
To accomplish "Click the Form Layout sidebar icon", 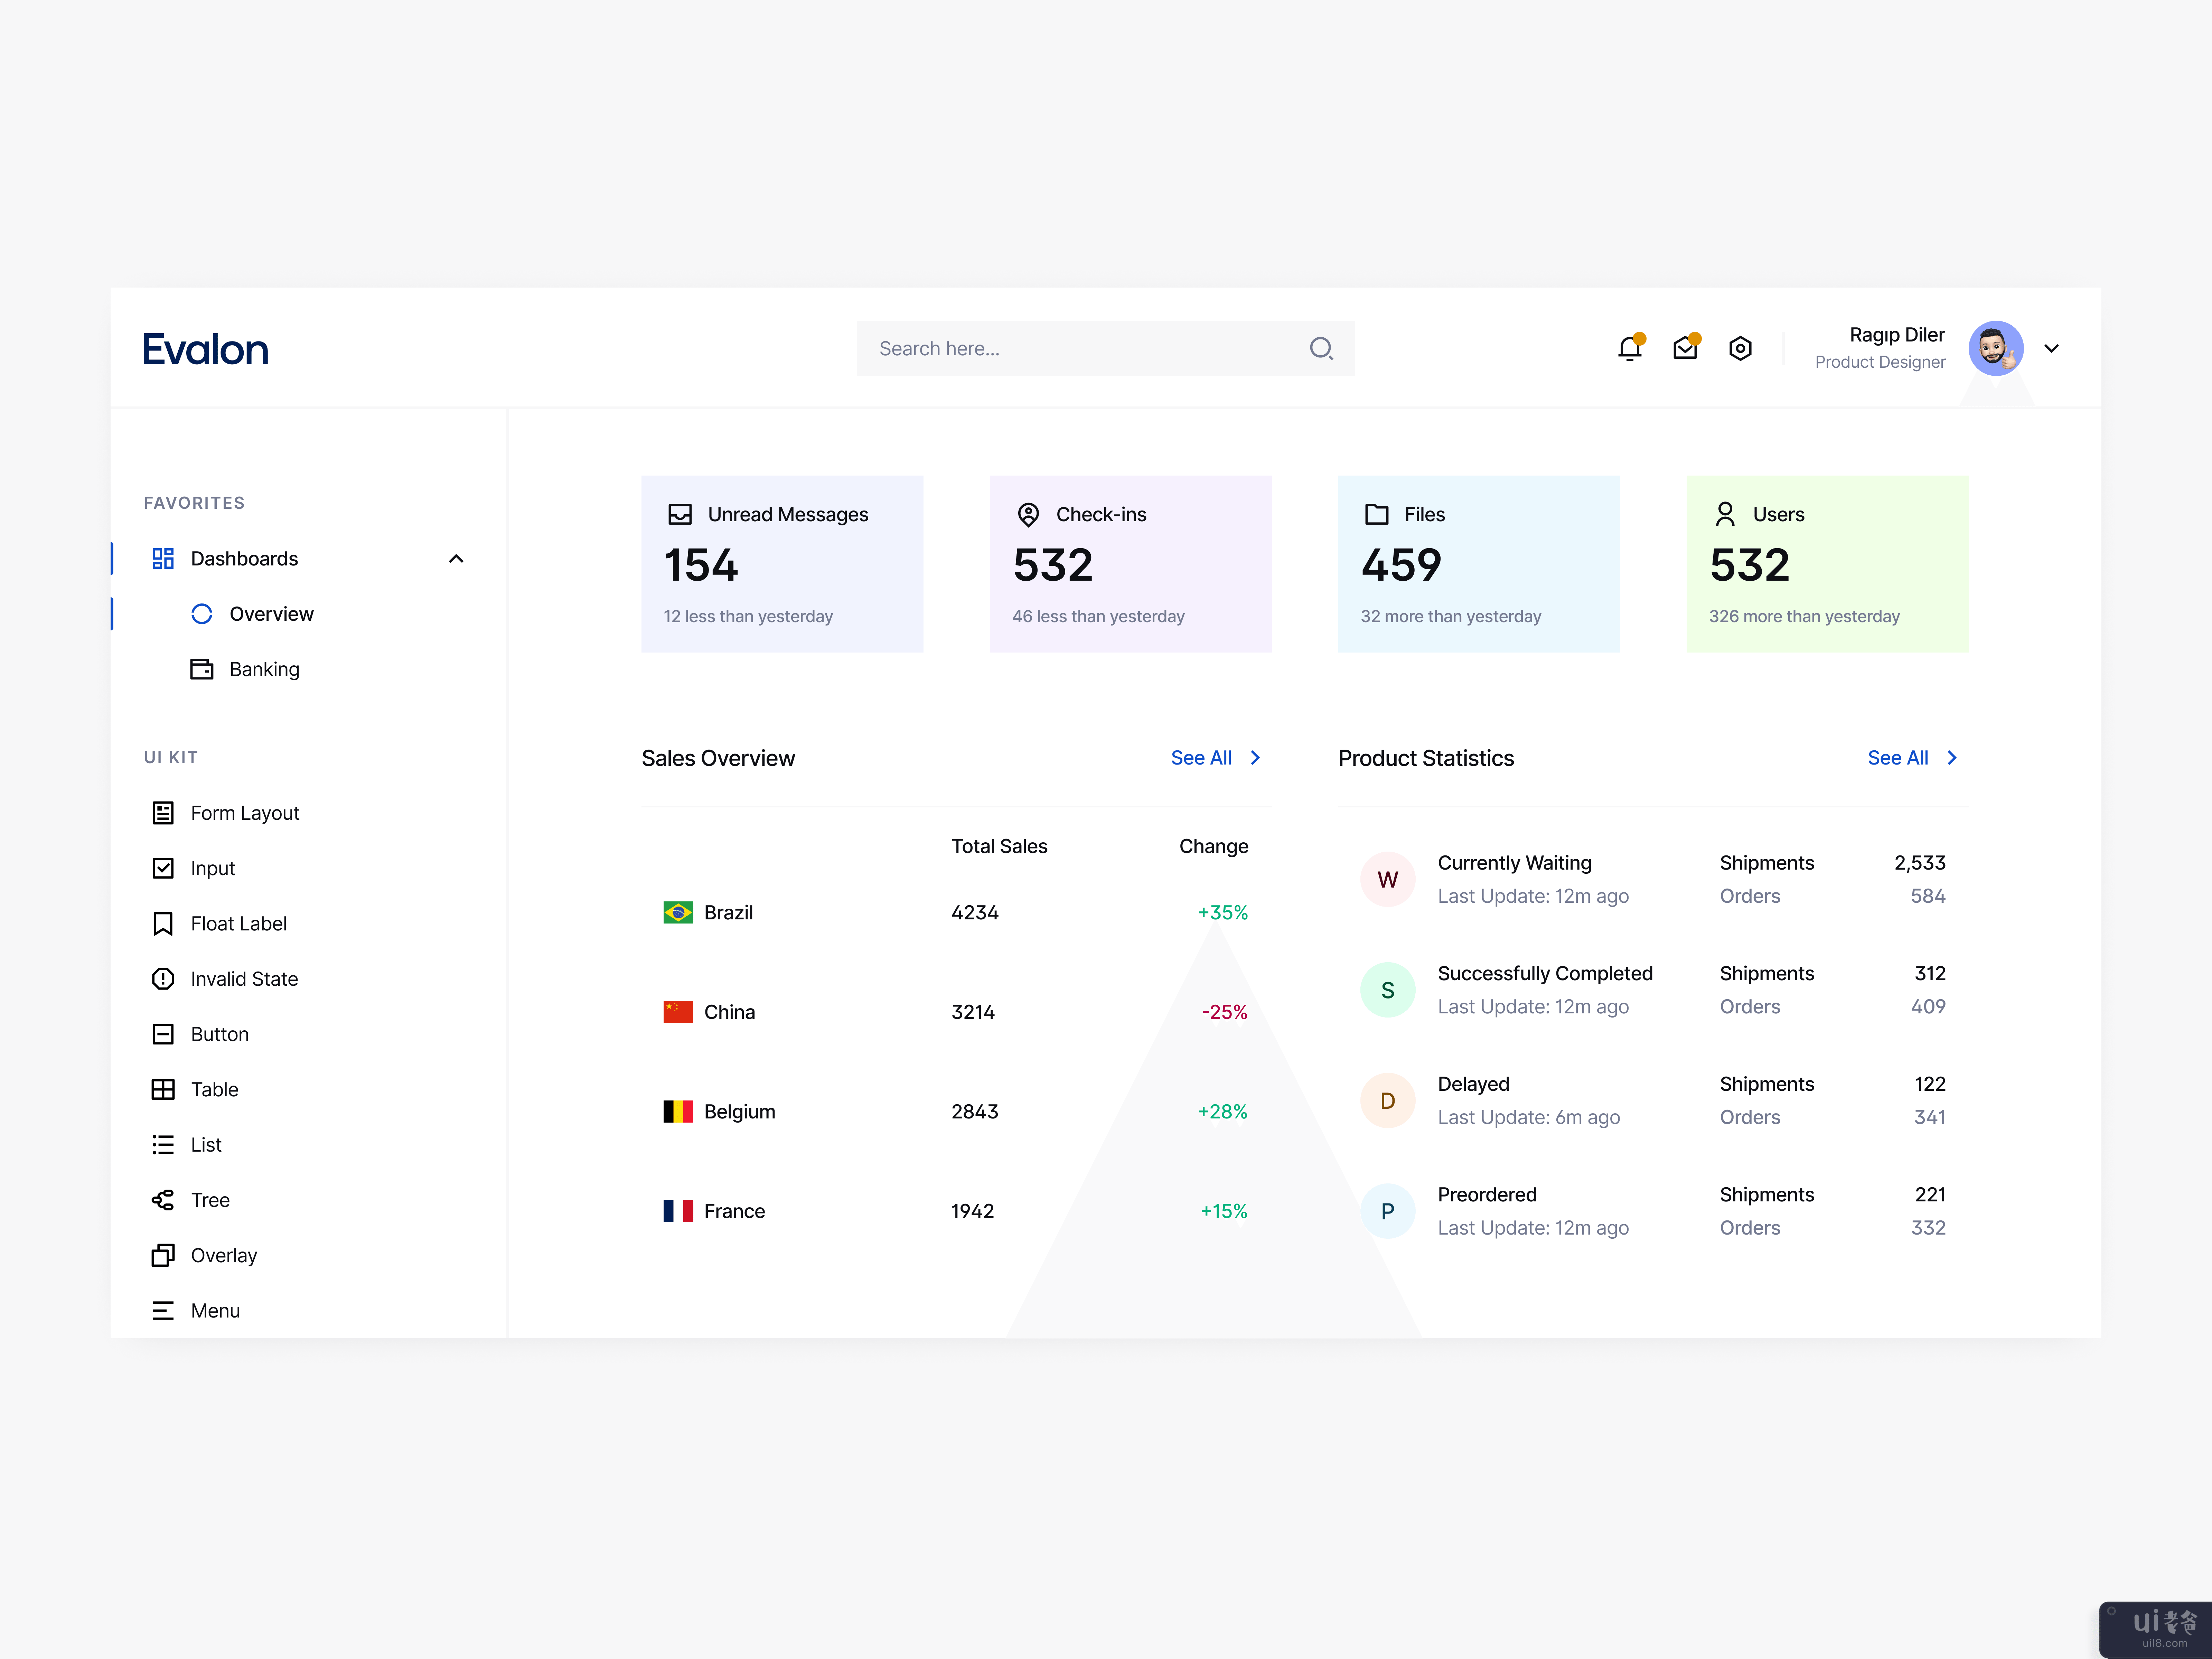I will (x=163, y=813).
